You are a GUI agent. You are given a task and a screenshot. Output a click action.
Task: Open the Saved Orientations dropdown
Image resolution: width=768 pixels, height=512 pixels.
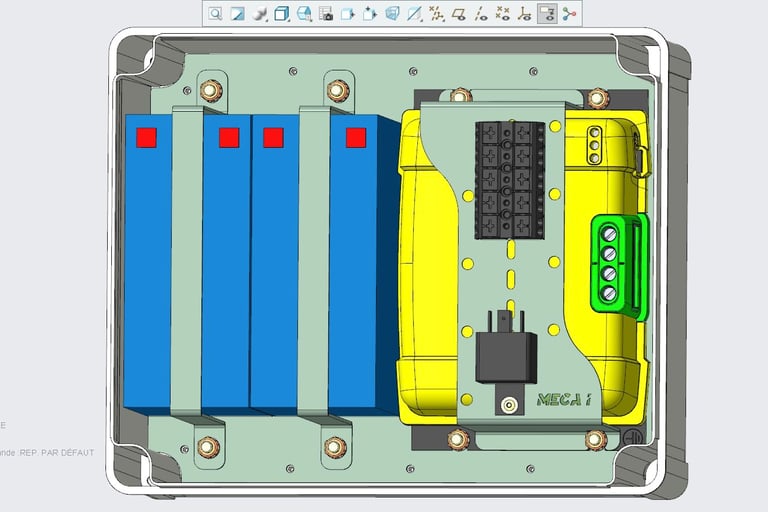pos(304,14)
